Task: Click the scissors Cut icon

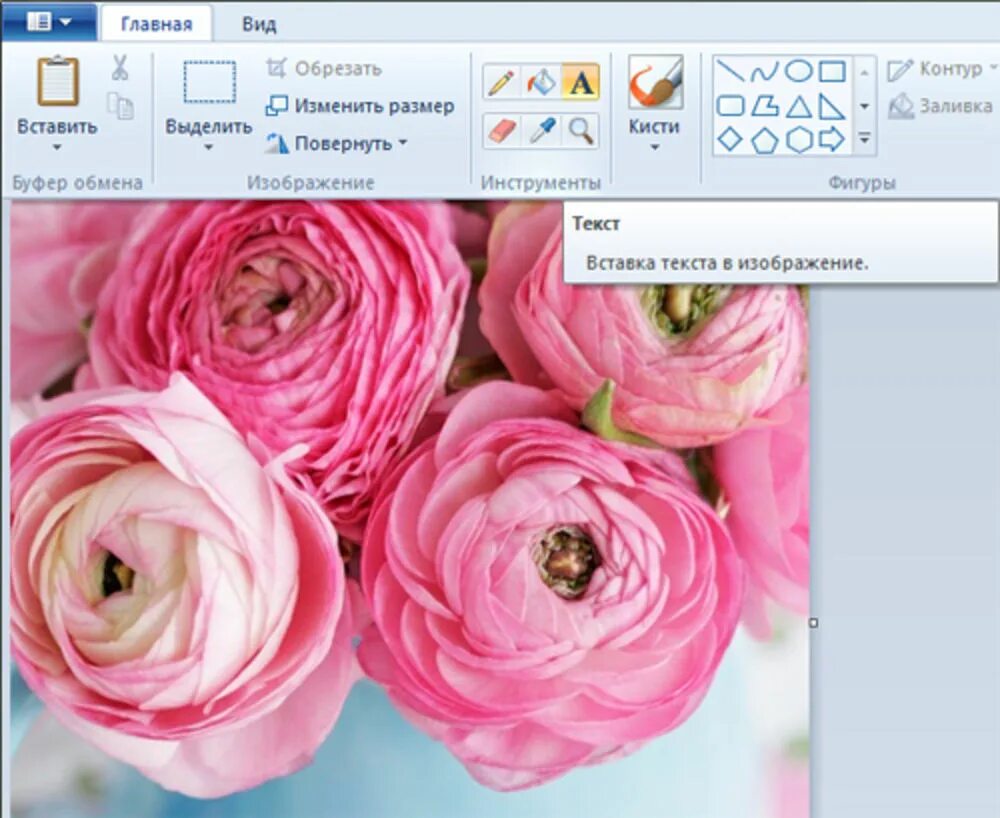Action: click(x=119, y=68)
